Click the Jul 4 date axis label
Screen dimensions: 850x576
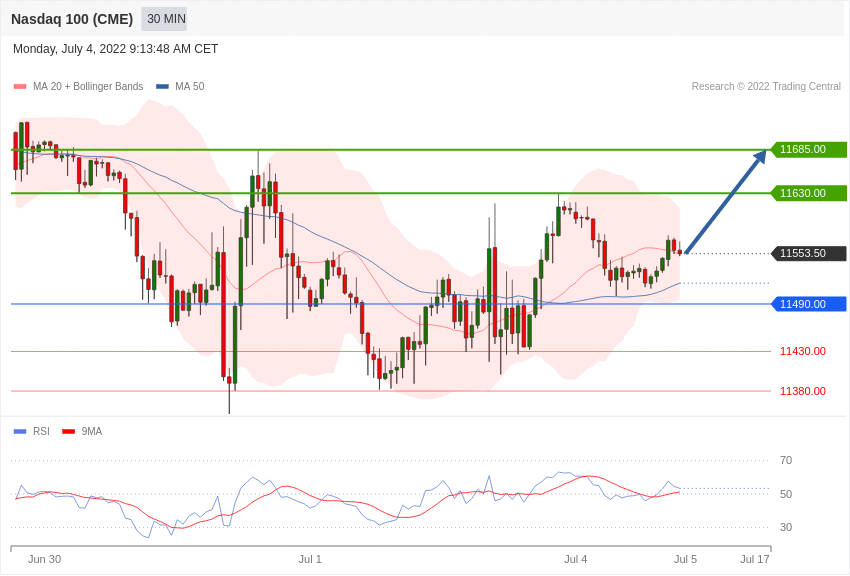tap(576, 559)
